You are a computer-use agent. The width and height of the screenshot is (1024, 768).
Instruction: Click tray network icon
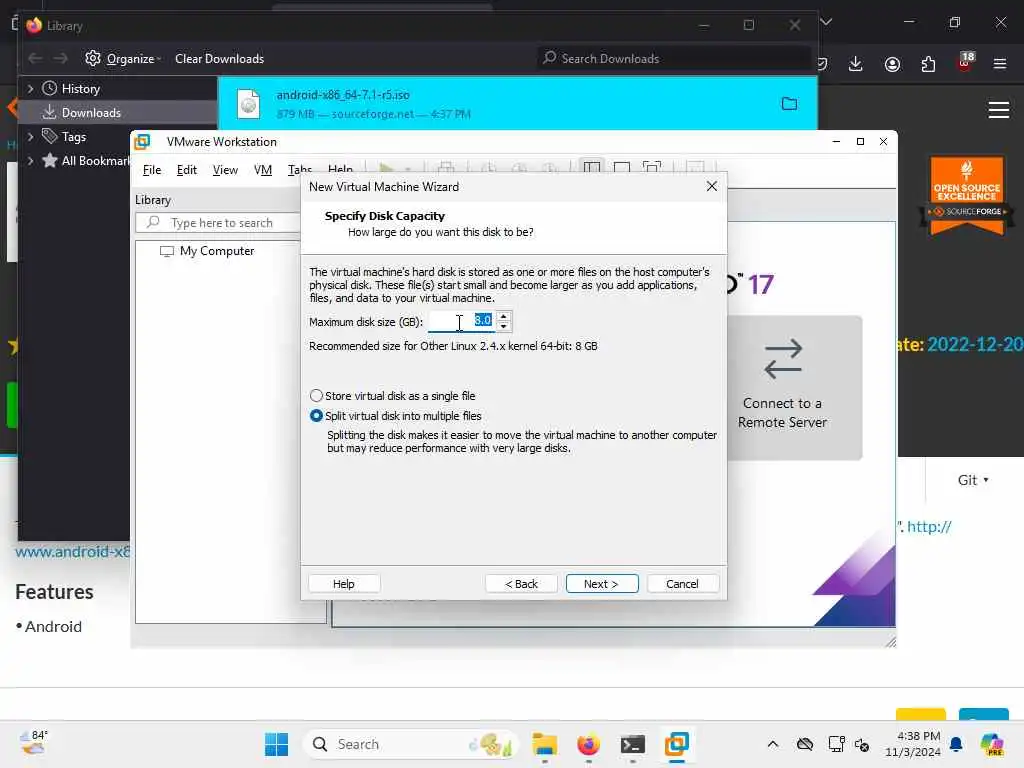835,744
